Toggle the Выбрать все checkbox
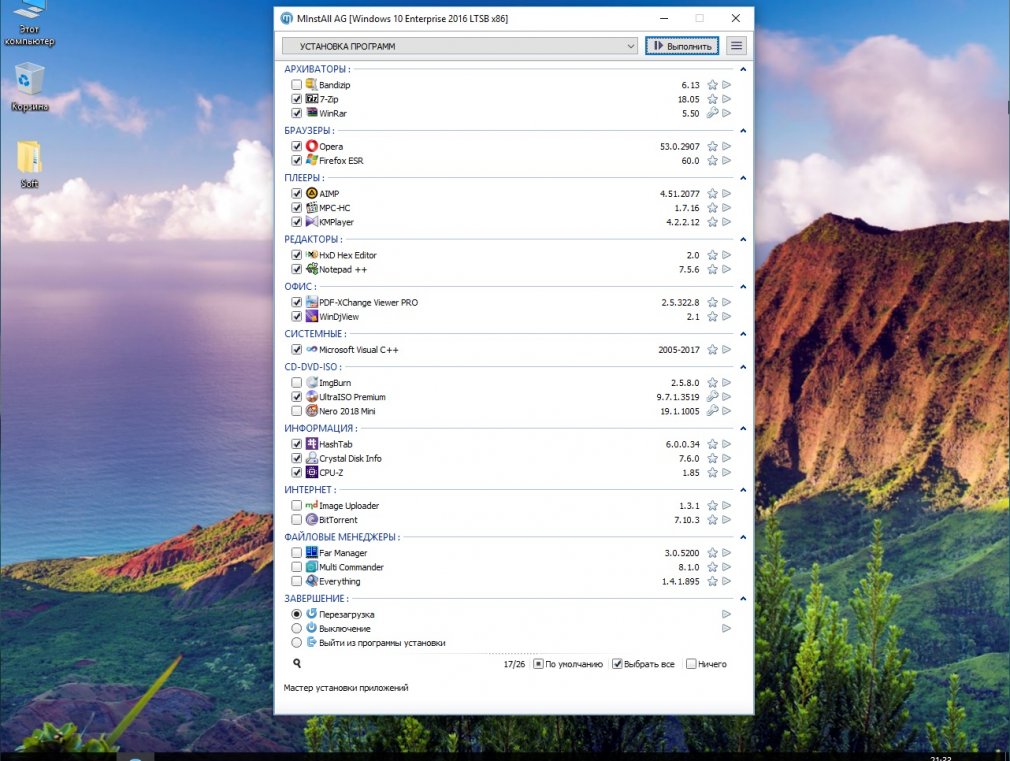This screenshot has width=1010, height=761. pyautogui.click(x=617, y=664)
